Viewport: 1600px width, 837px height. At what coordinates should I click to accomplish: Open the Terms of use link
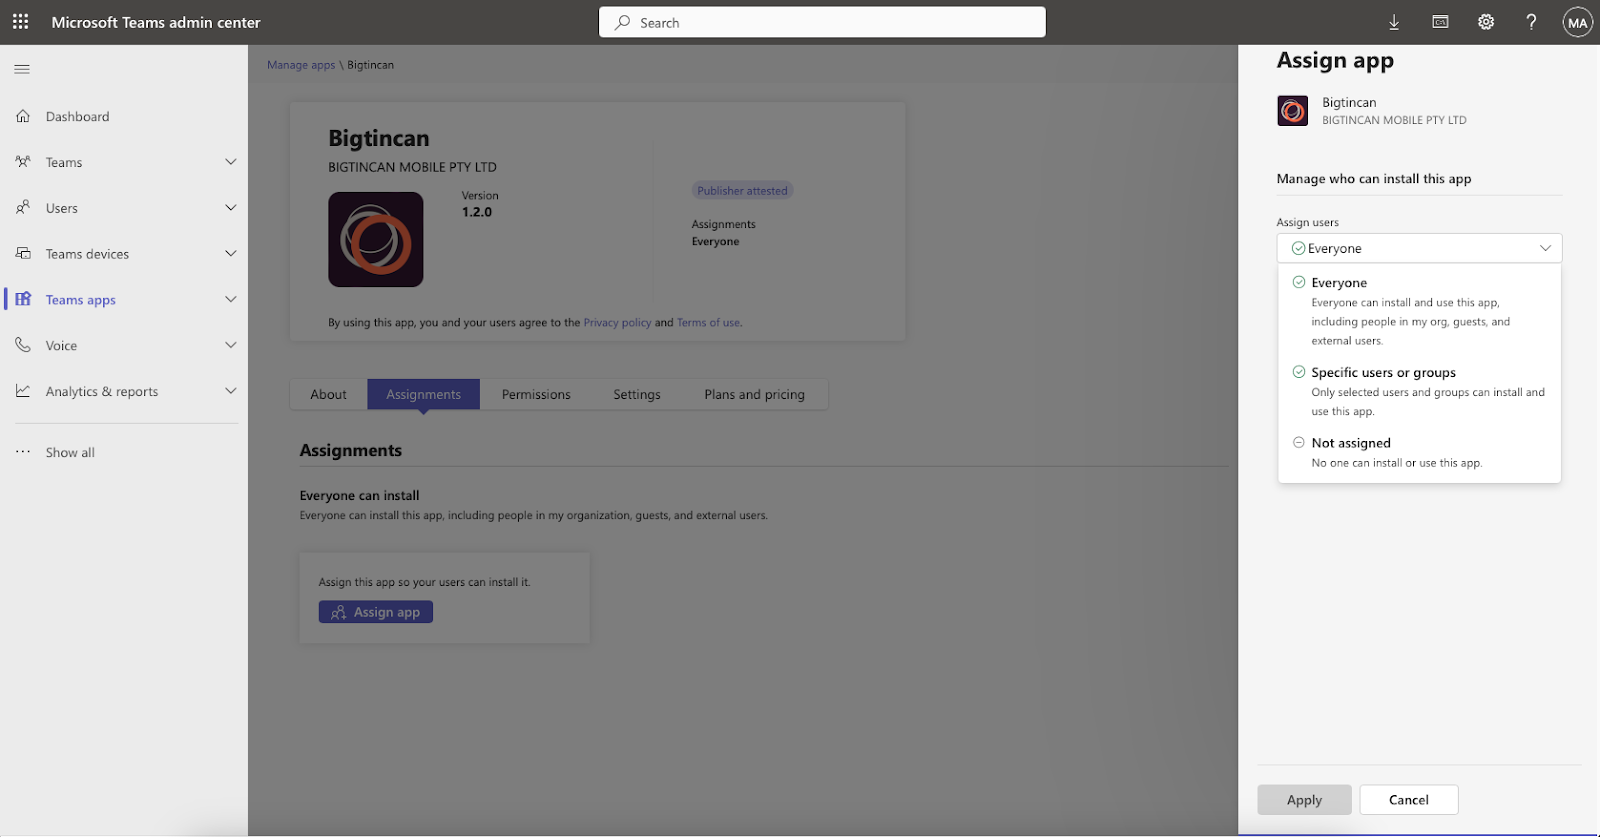[x=709, y=323]
